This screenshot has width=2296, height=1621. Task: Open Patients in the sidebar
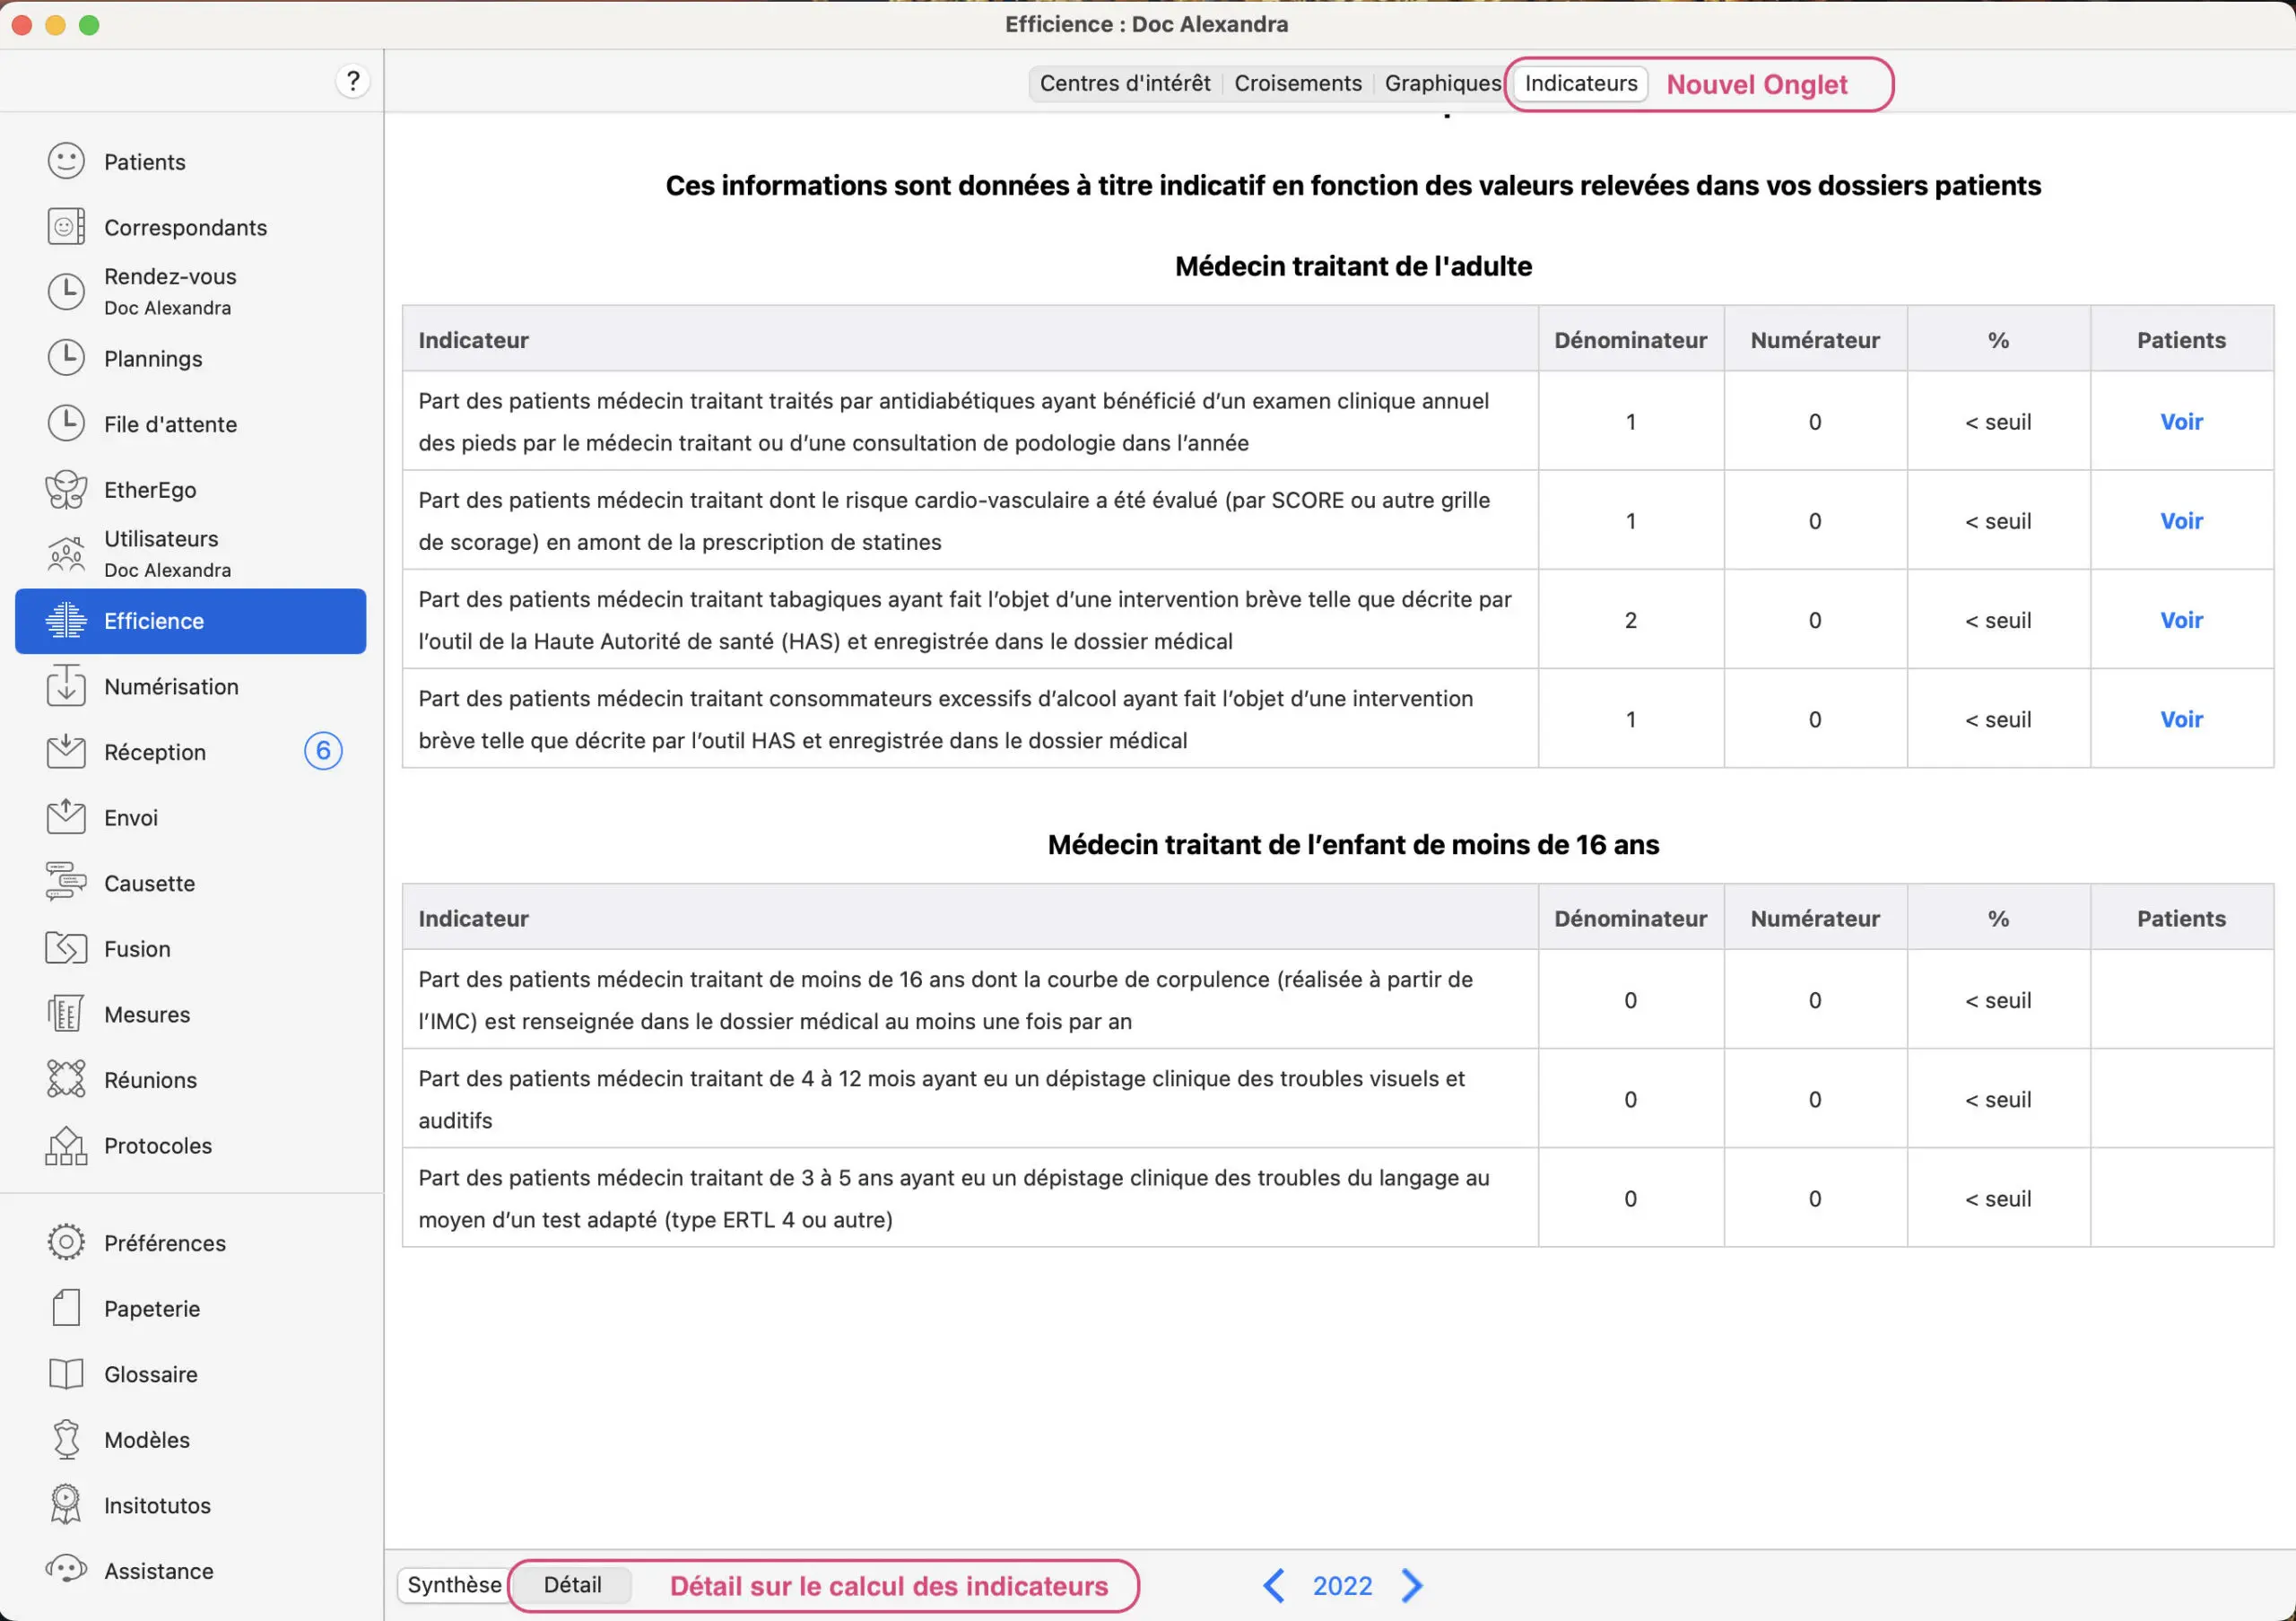(x=144, y=162)
